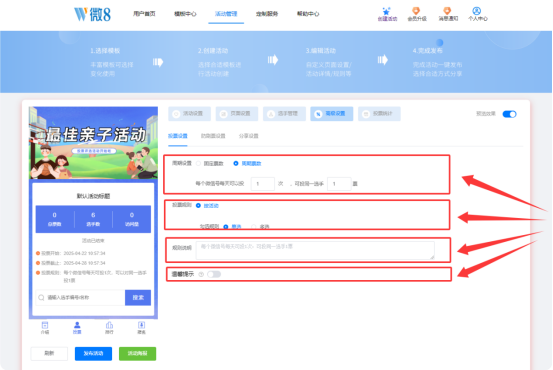This screenshot has height=370, width=553.
Task: Toggle the 预览效果 switch
Action: pos(510,114)
